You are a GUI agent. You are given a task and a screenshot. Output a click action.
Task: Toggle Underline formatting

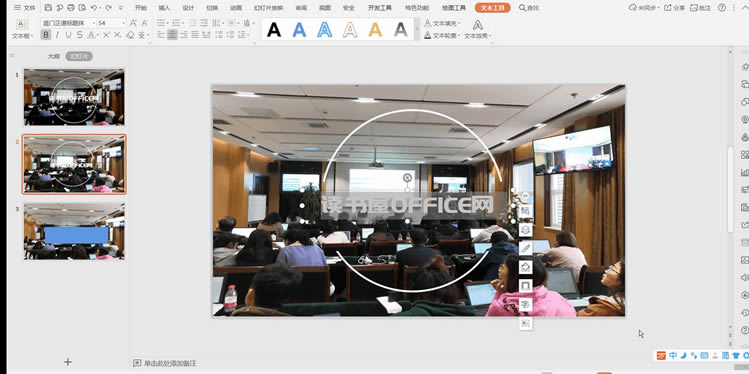[68, 35]
